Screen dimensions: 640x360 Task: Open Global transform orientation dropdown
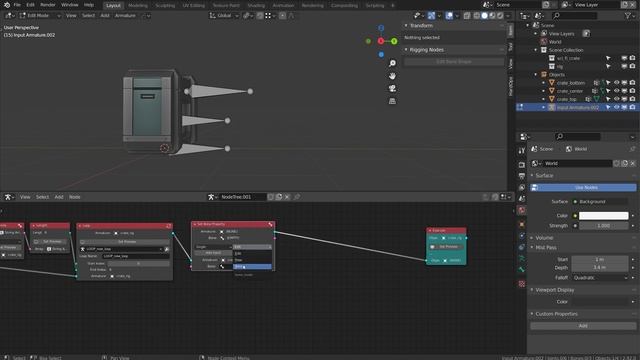[x=224, y=16]
